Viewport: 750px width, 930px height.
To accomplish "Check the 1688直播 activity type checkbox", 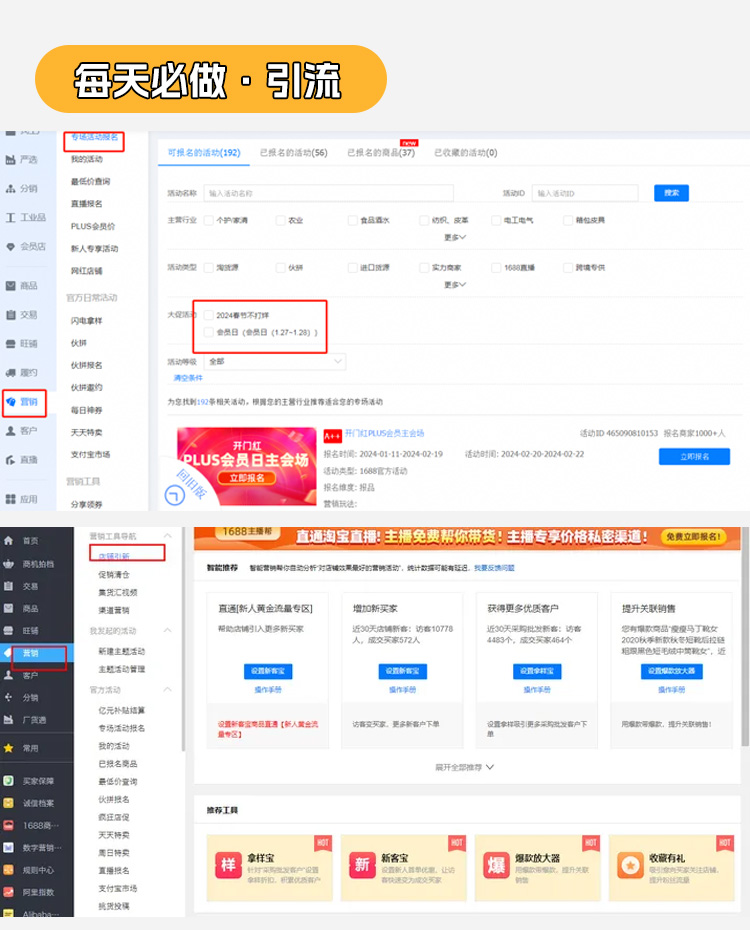I will coord(496,267).
